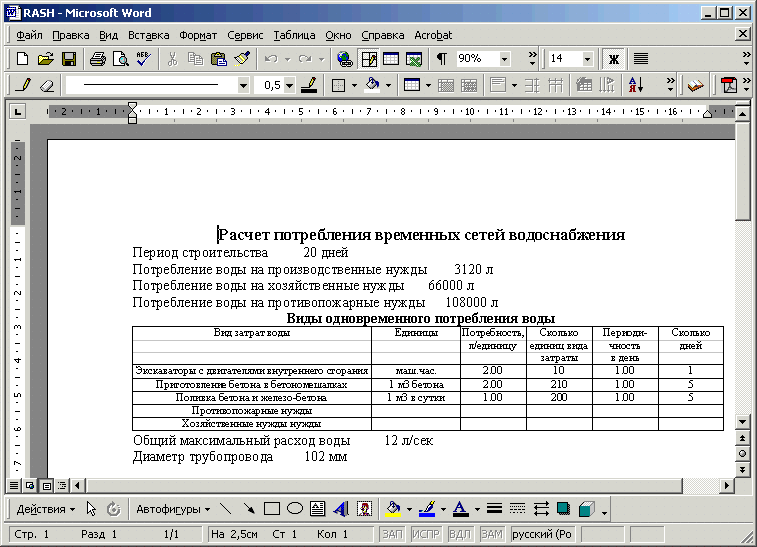757x547 pixels.
Task: Jump to the previous page arrows
Action: click(743, 438)
